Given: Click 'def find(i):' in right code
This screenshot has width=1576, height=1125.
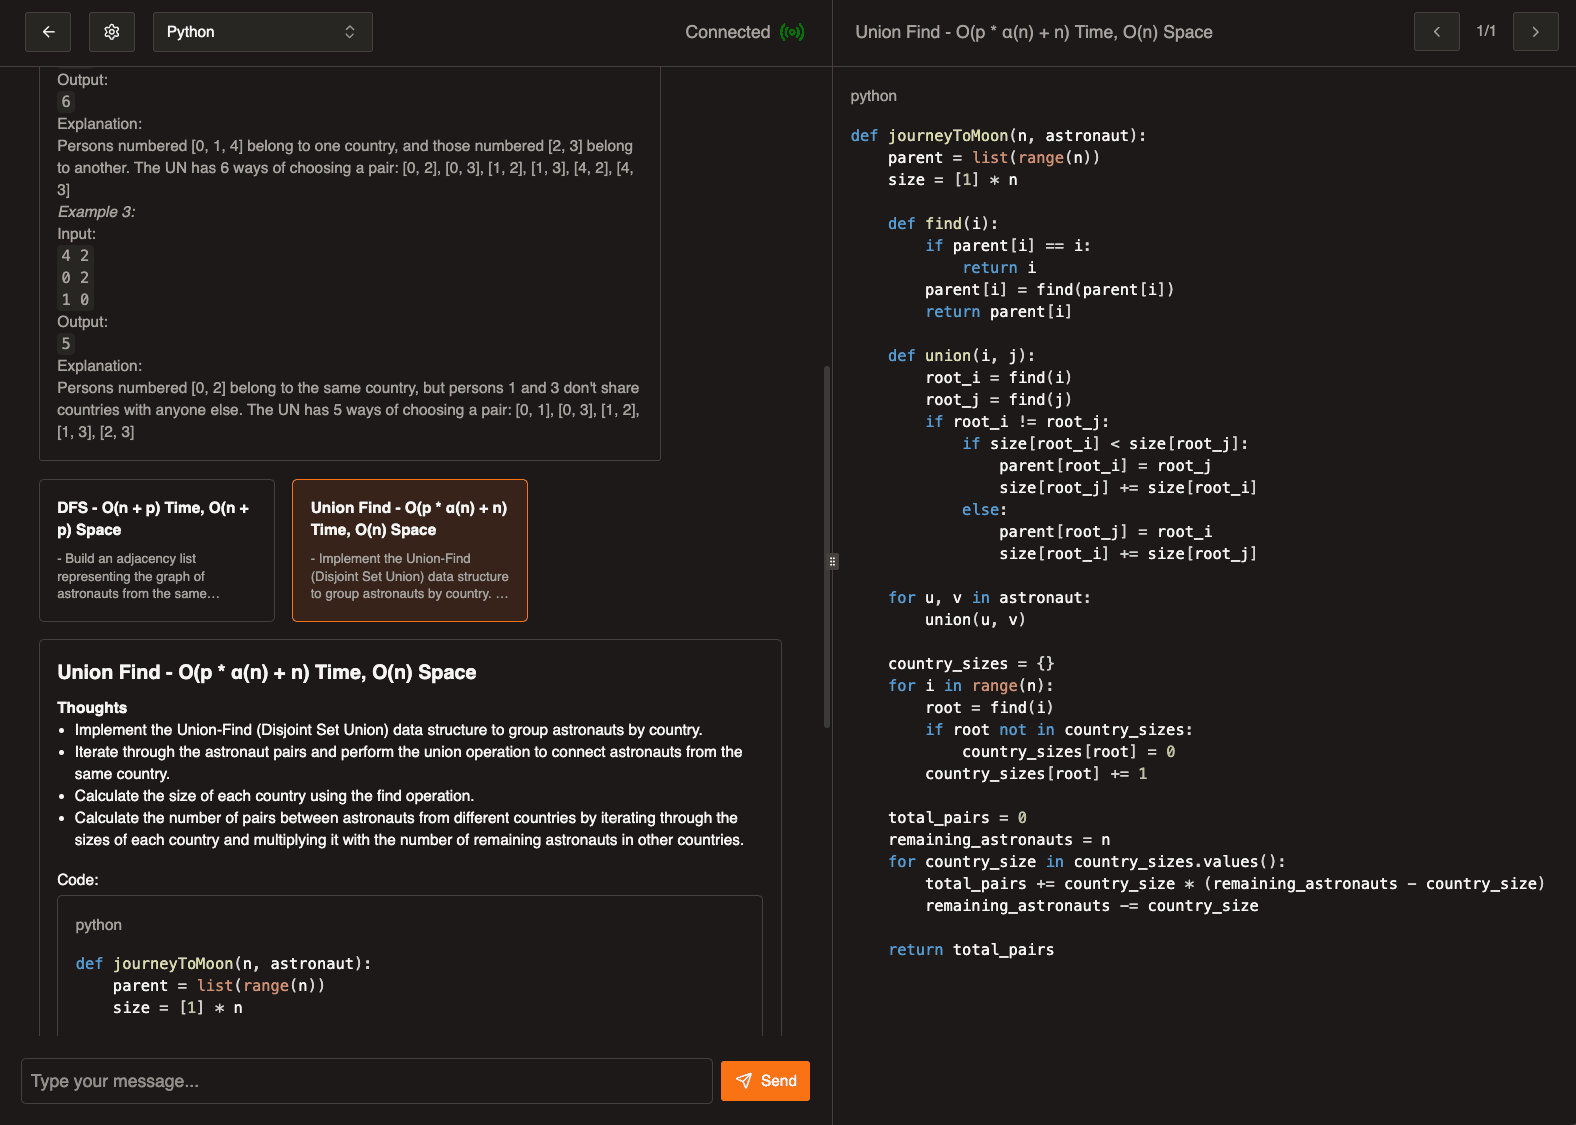Looking at the screenshot, I should [x=943, y=224].
